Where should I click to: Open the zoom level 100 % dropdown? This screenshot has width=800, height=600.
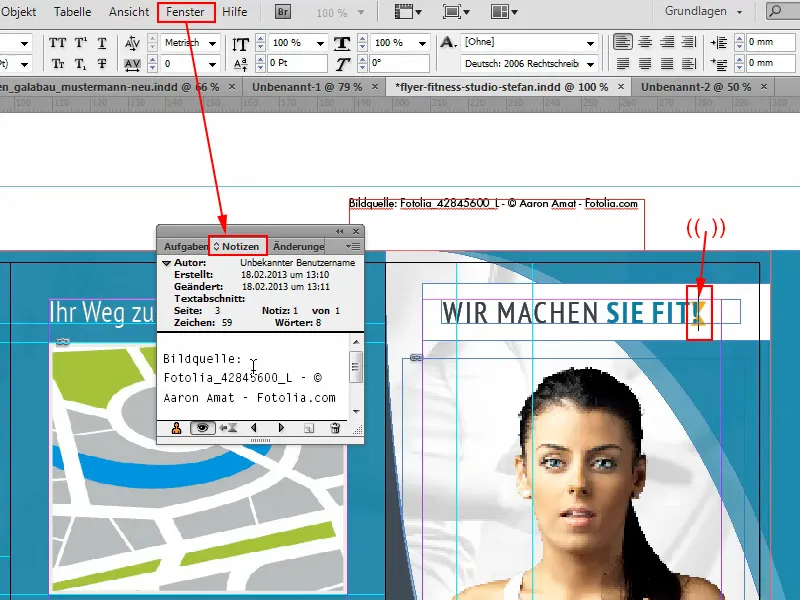point(361,12)
